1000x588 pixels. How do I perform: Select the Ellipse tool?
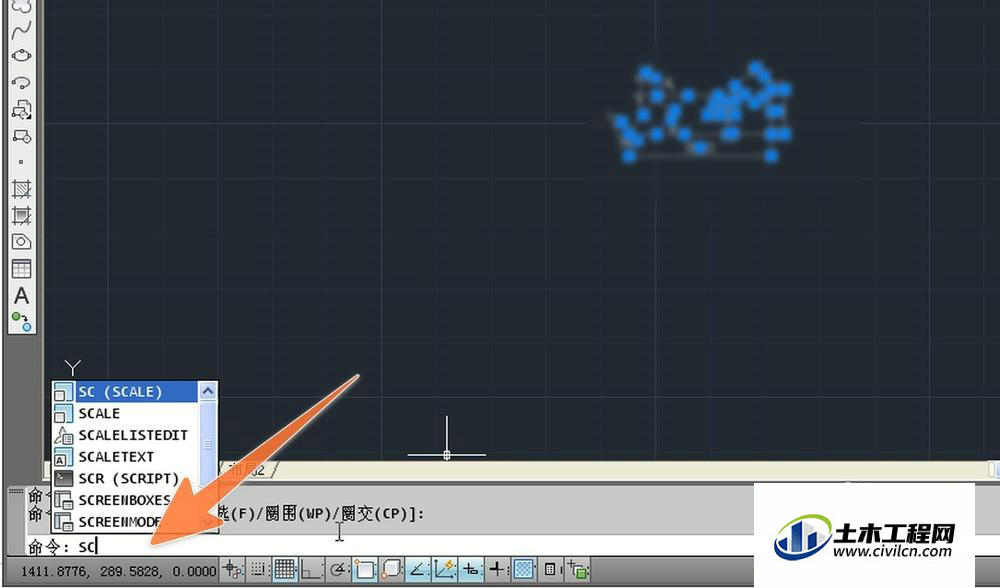pos(22,55)
